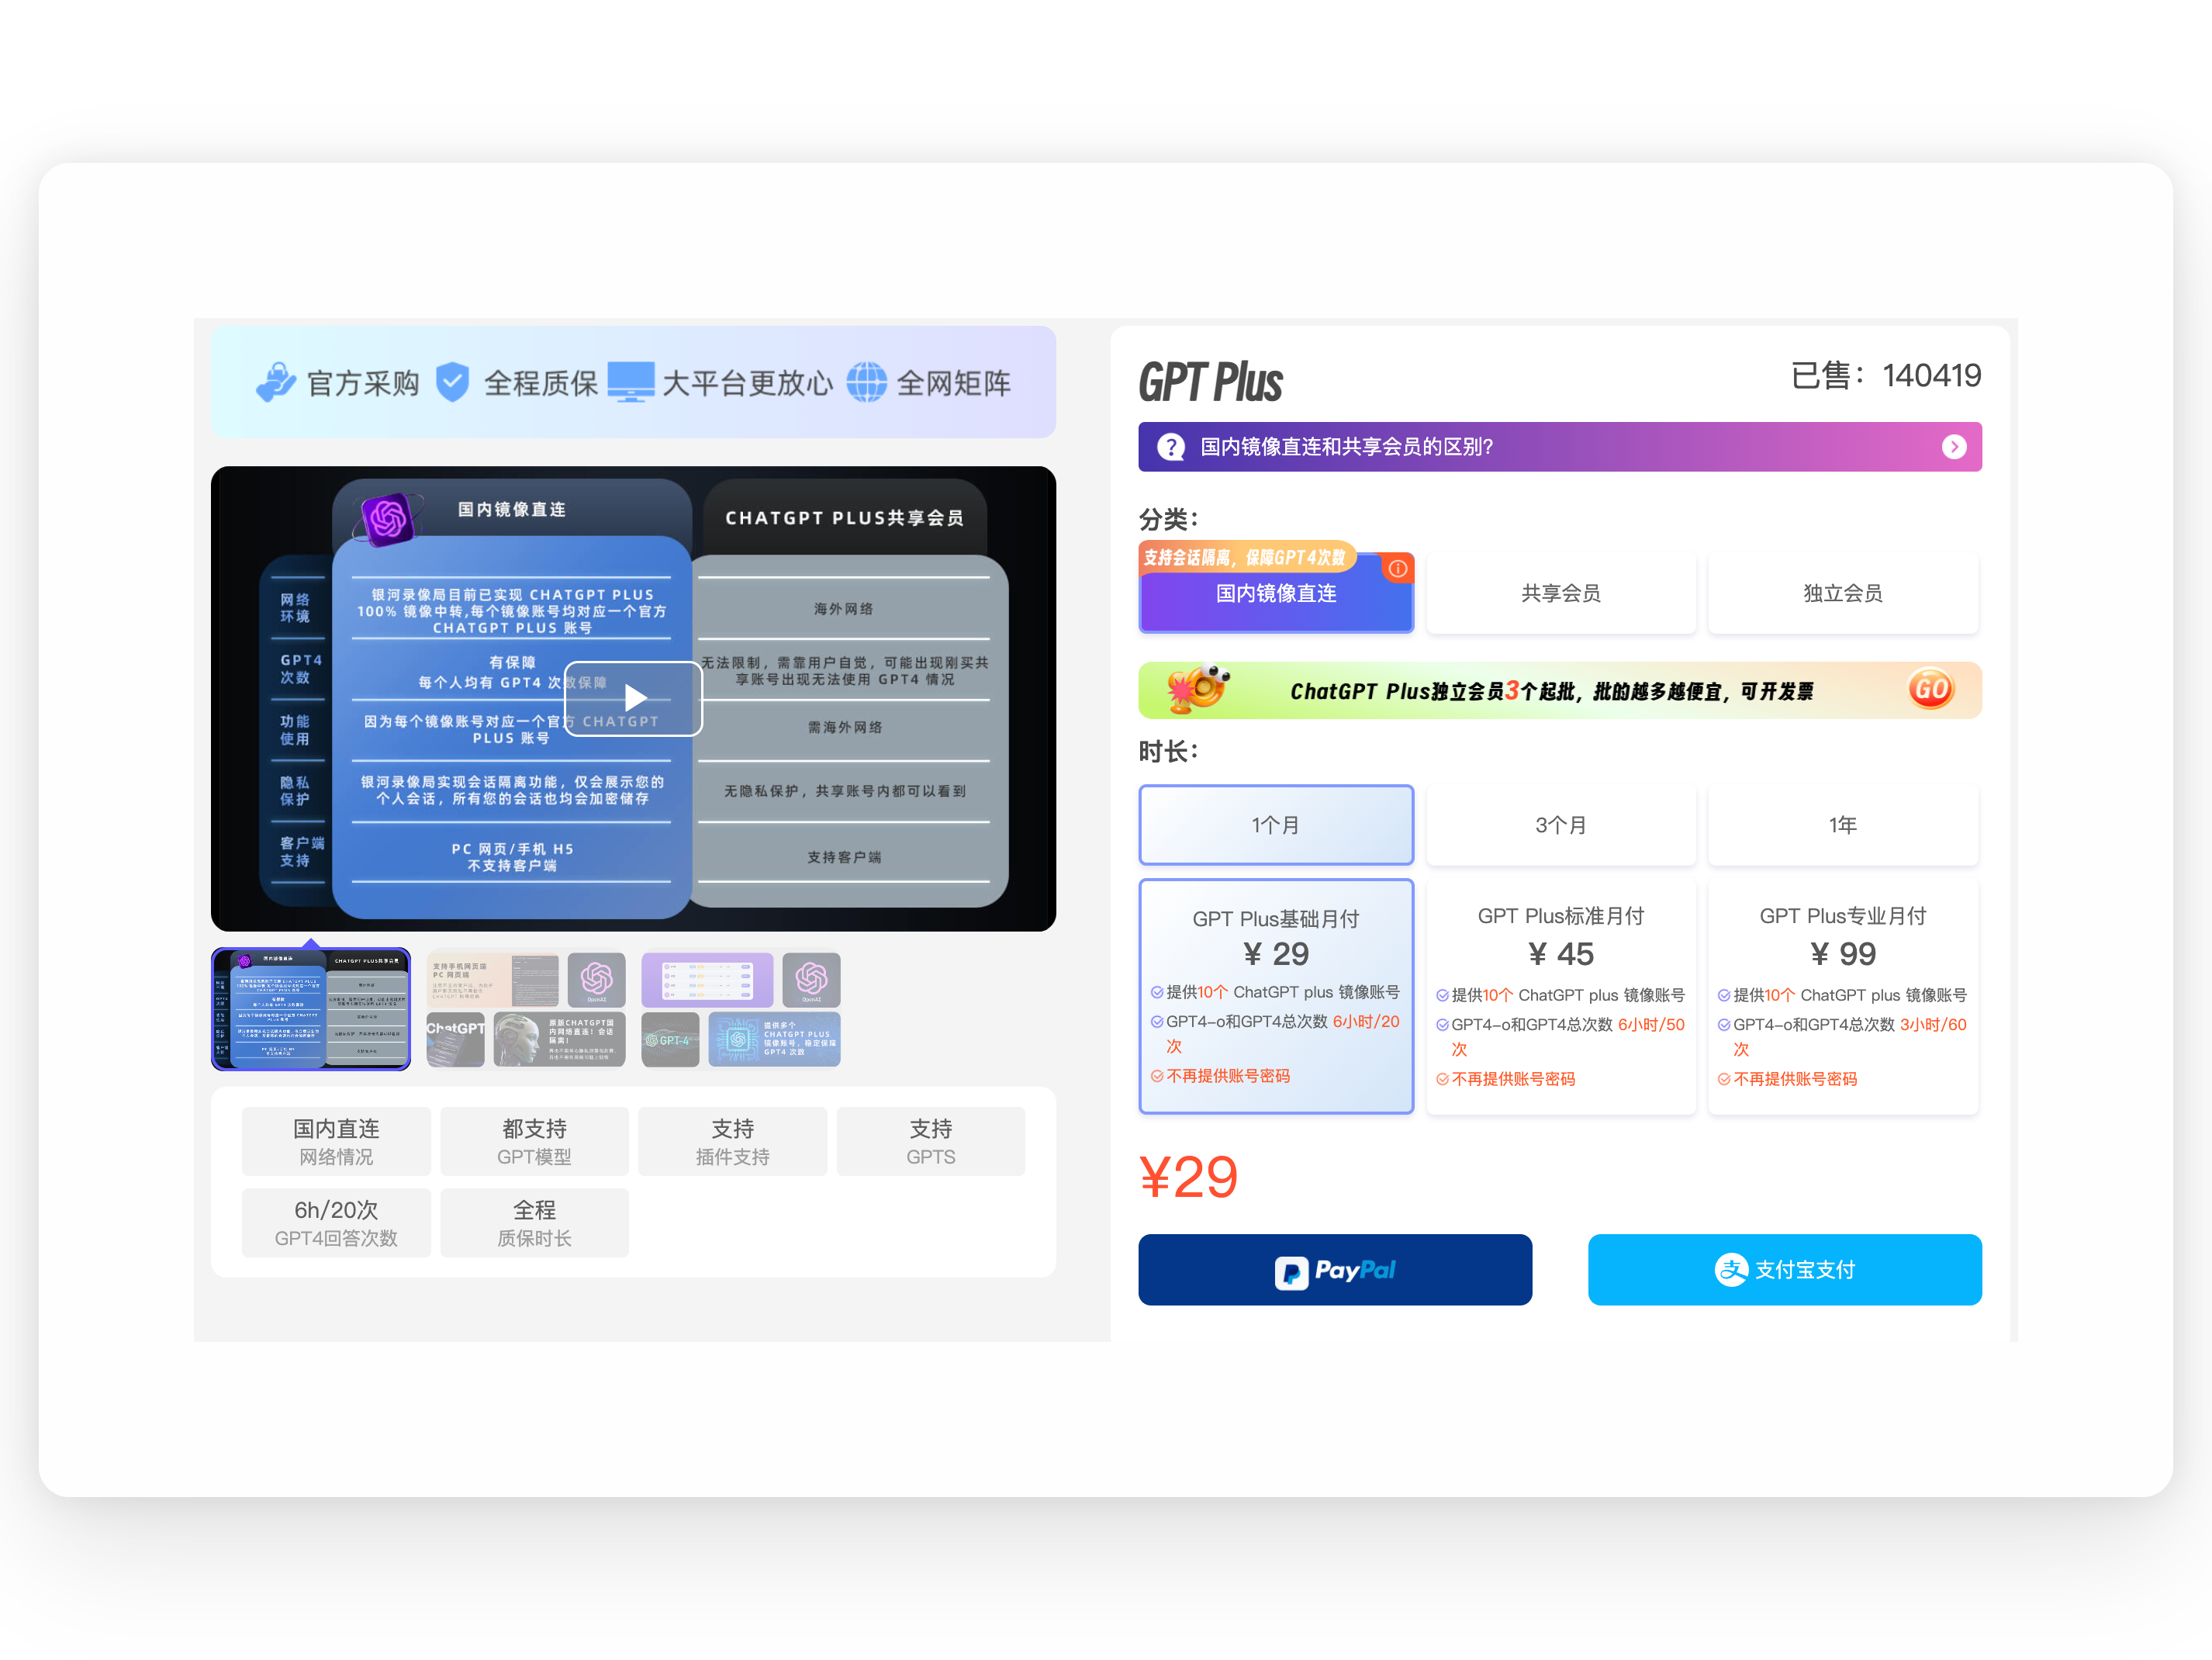This screenshot has height=1660, width=2212.
Task: Click the mascot icon on promo banner
Action: (x=1198, y=689)
